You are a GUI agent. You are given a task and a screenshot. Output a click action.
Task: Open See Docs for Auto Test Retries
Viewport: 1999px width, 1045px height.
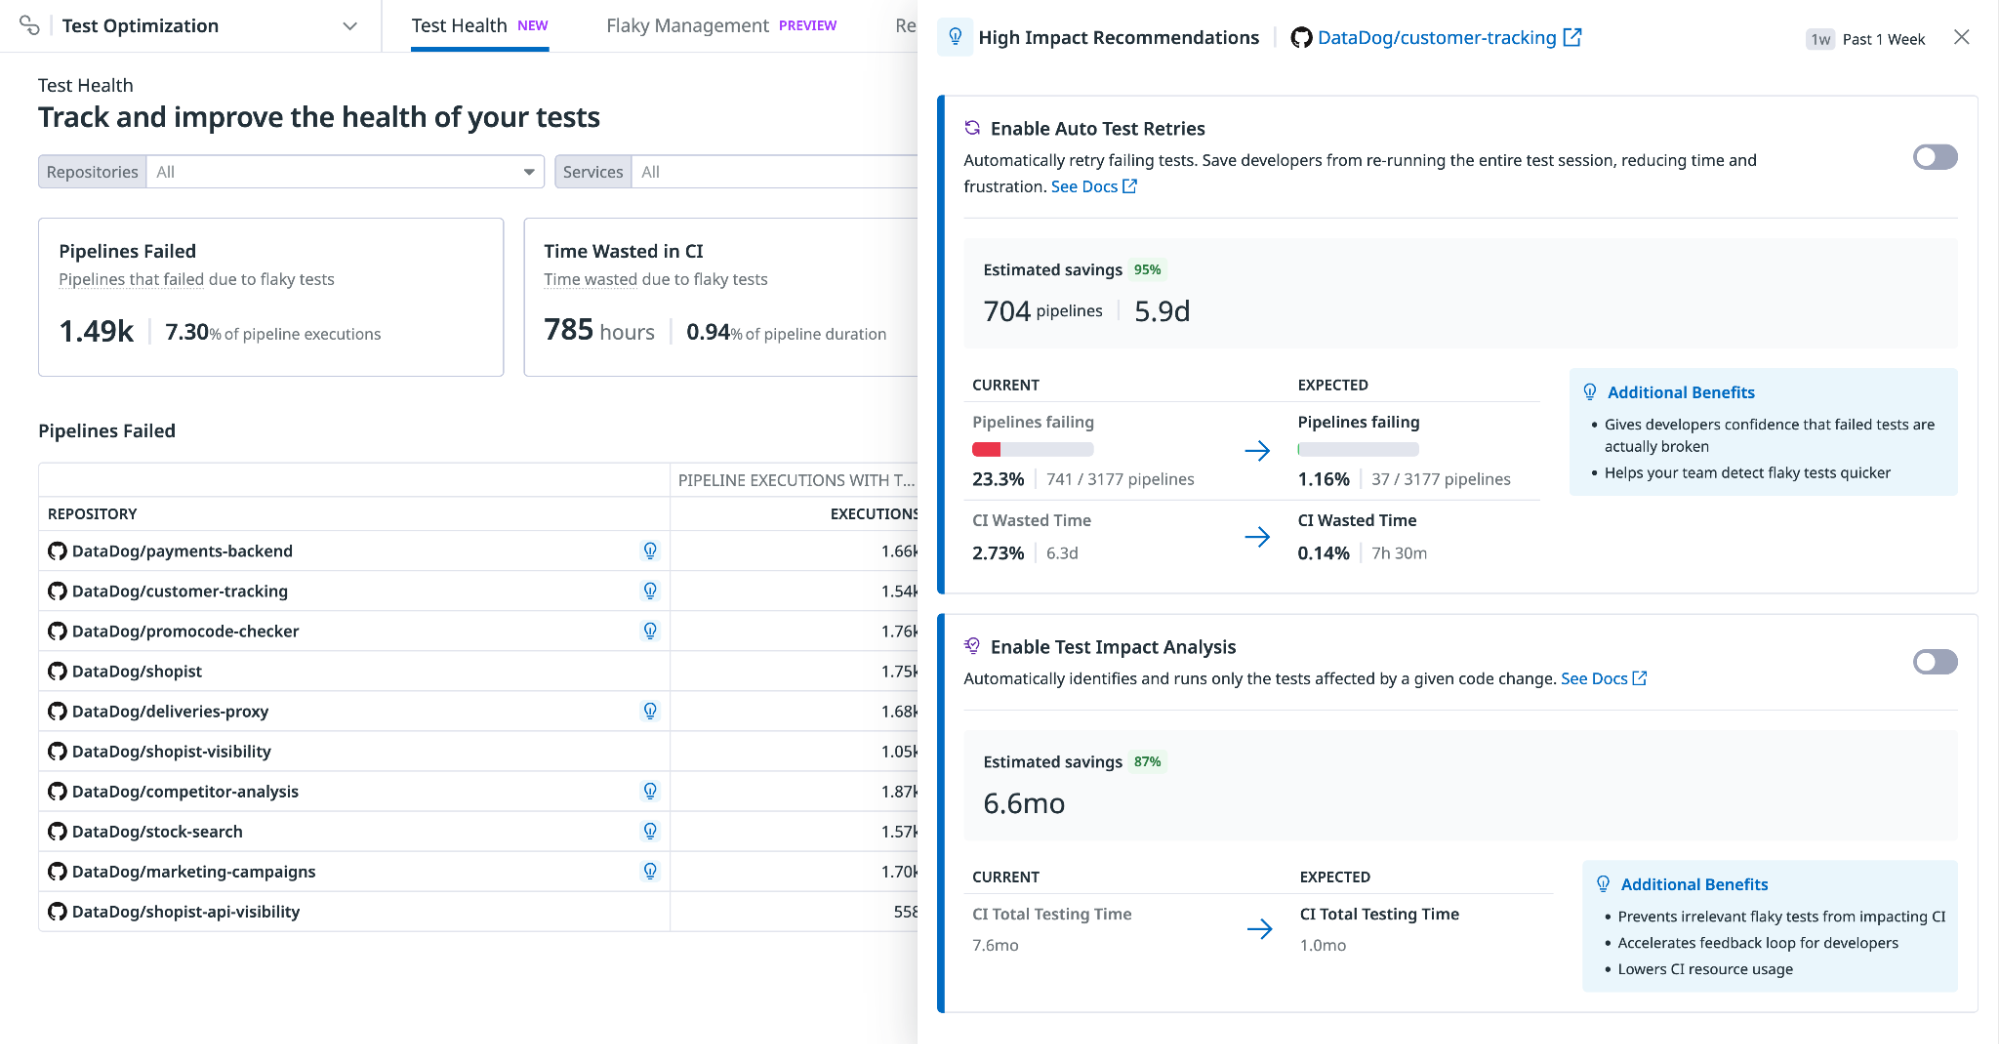pyautogui.click(x=1086, y=186)
